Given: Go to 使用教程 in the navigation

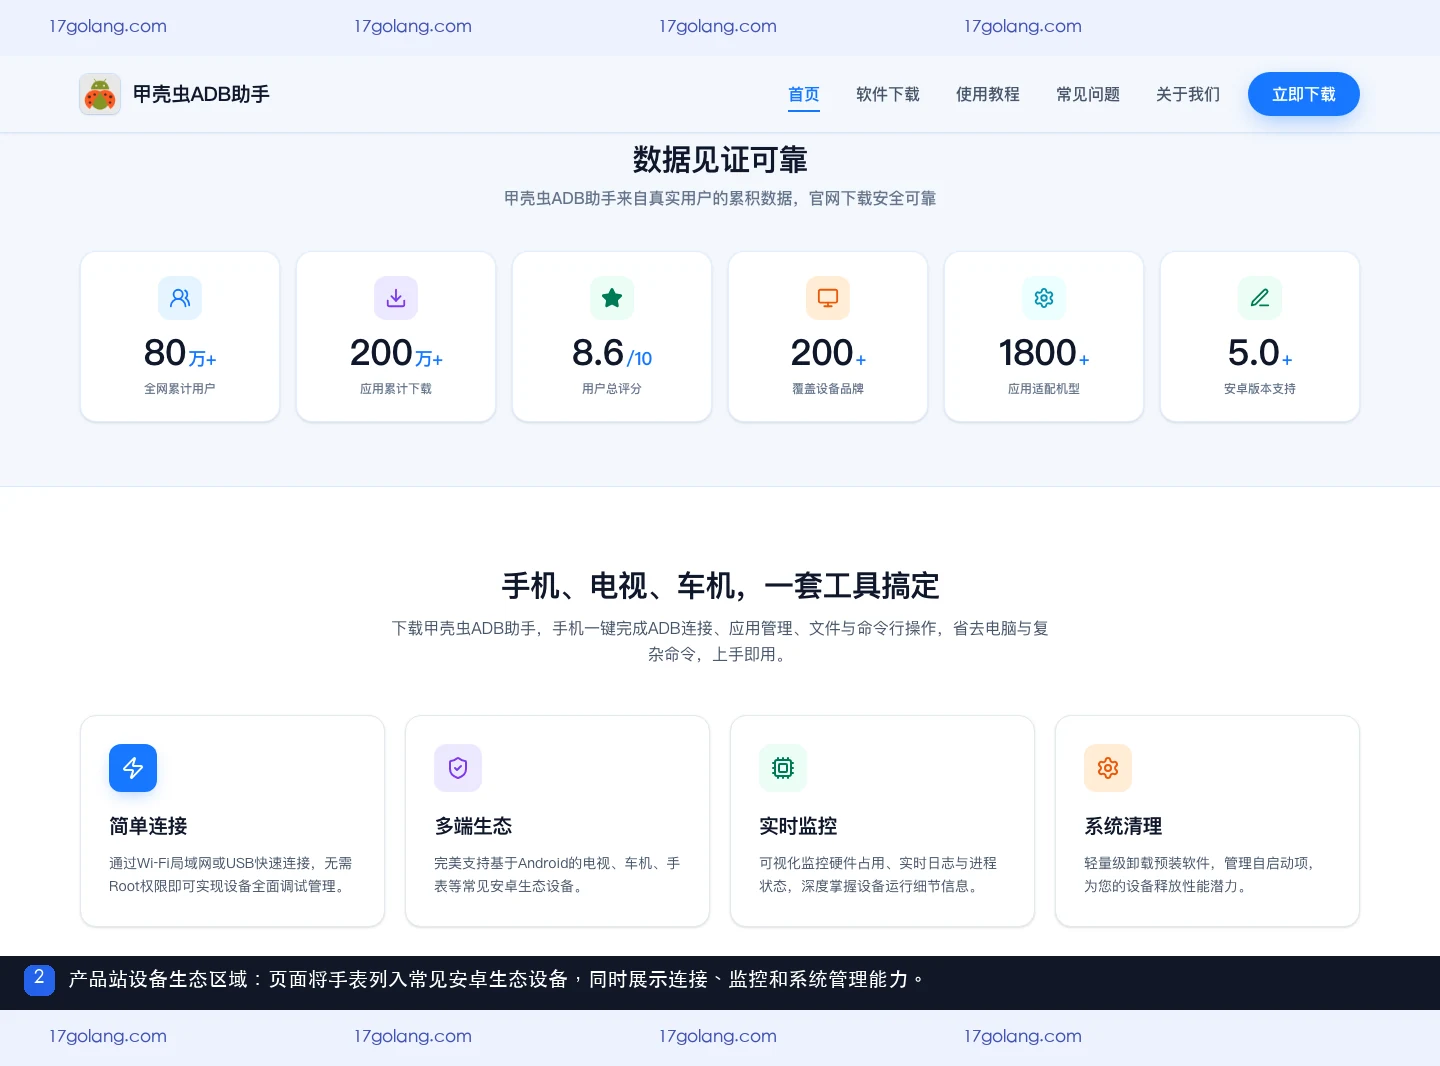Looking at the screenshot, I should (x=988, y=94).
